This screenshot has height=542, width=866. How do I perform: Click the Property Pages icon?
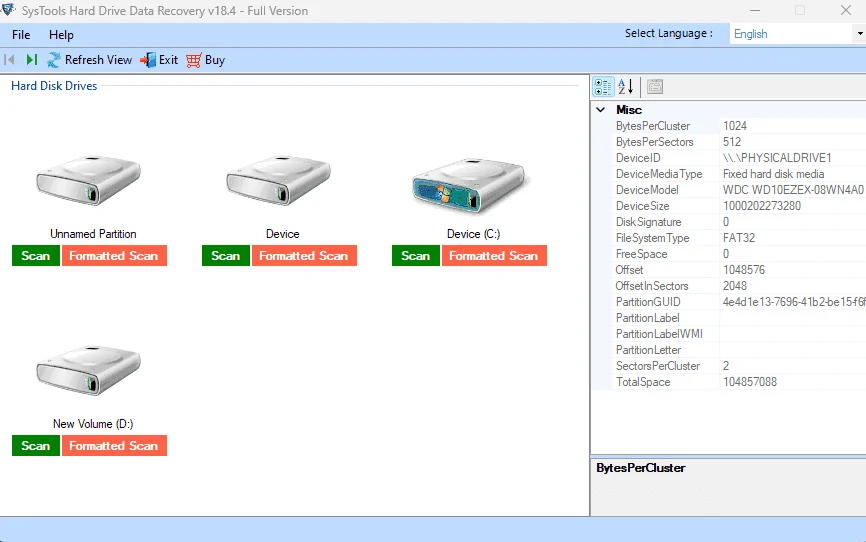(655, 87)
